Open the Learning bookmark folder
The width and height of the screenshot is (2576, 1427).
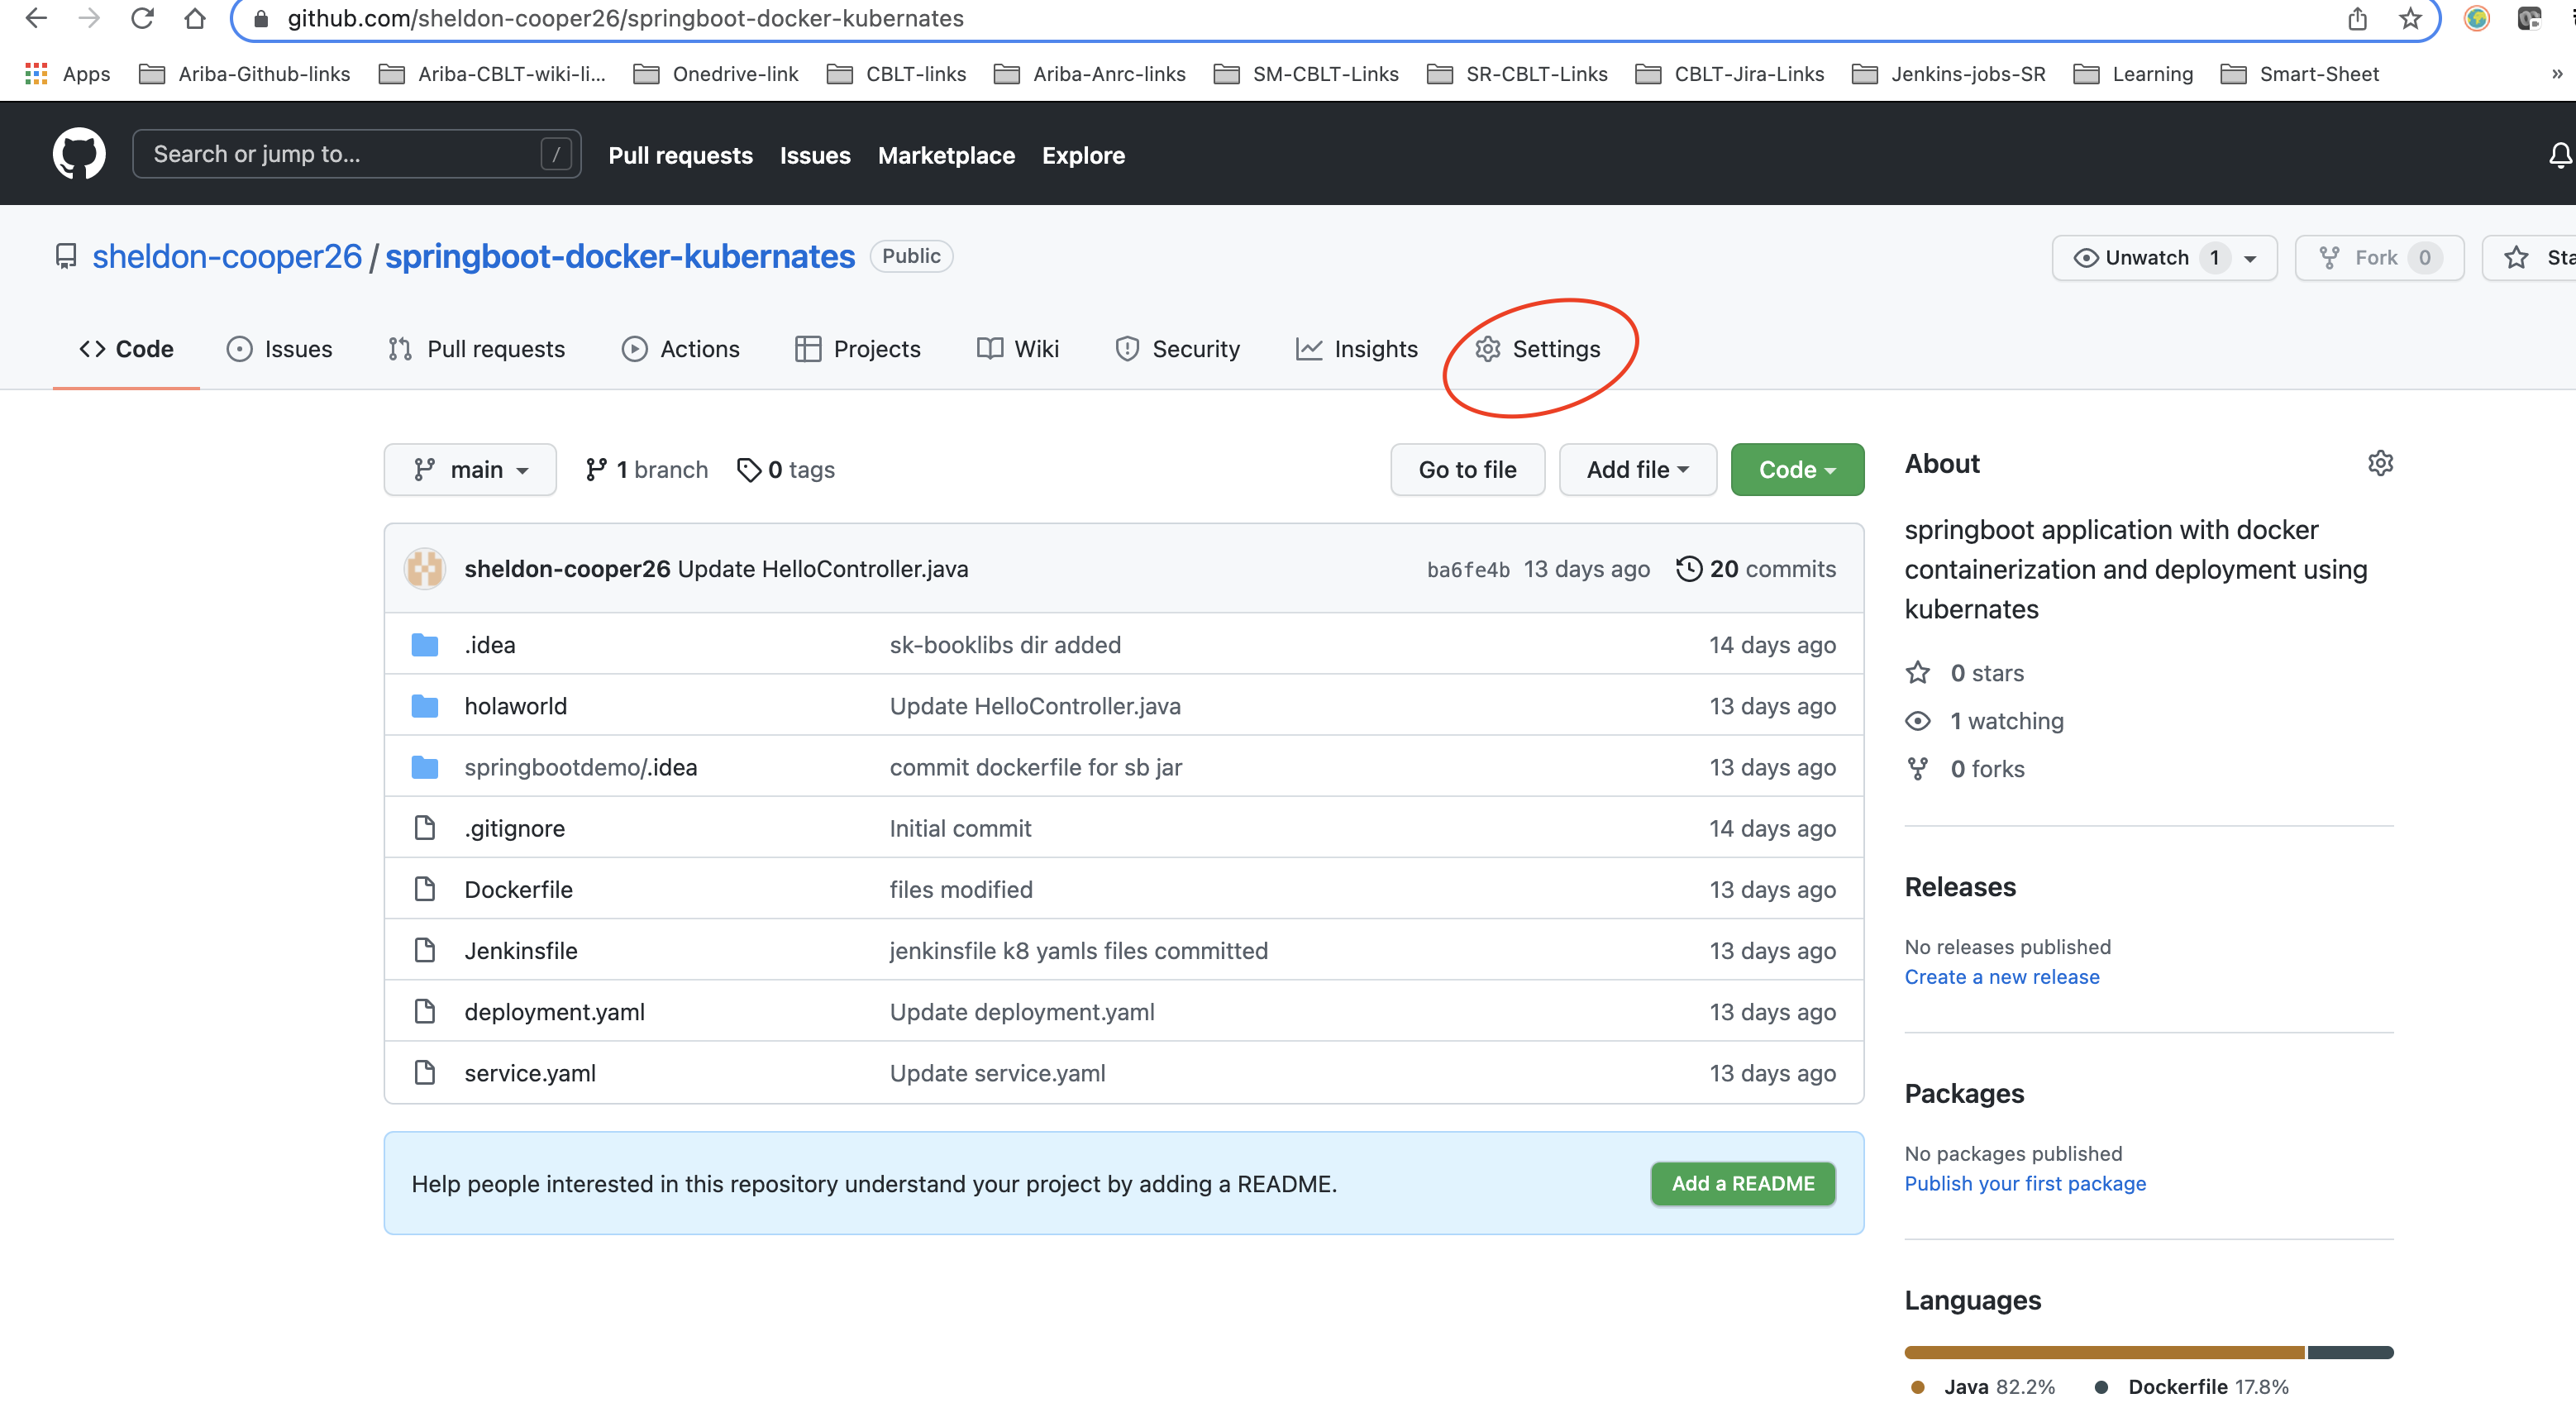point(2133,74)
